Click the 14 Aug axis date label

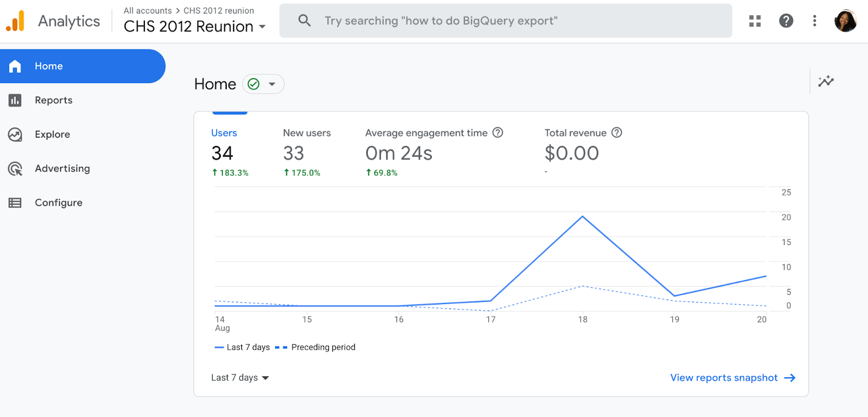coord(222,323)
